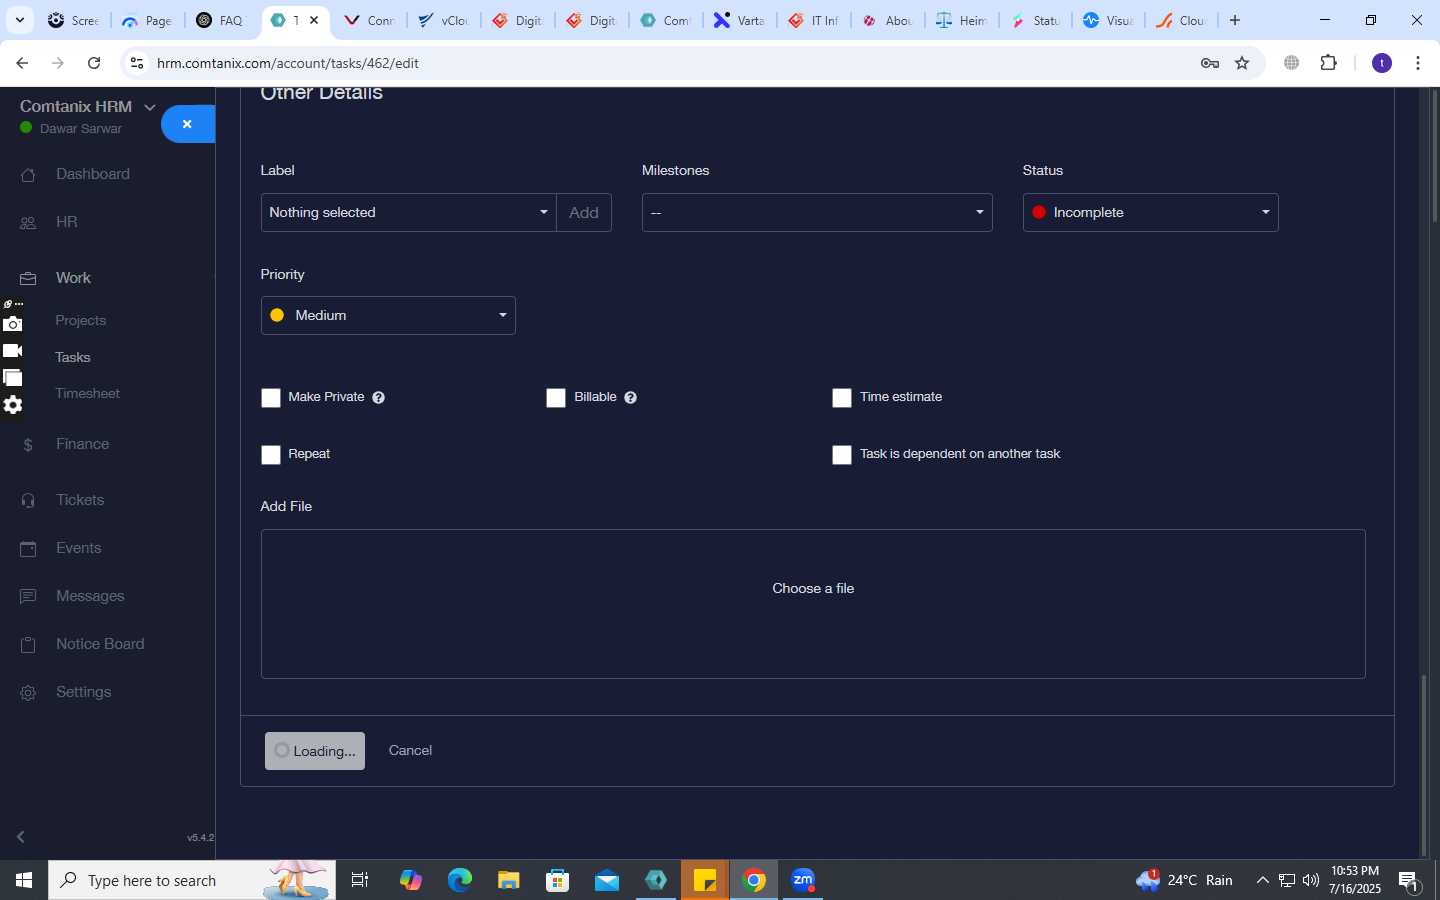Viewport: 1440px width, 900px height.
Task: Go to Dashboard in sidebar
Action: point(93,174)
